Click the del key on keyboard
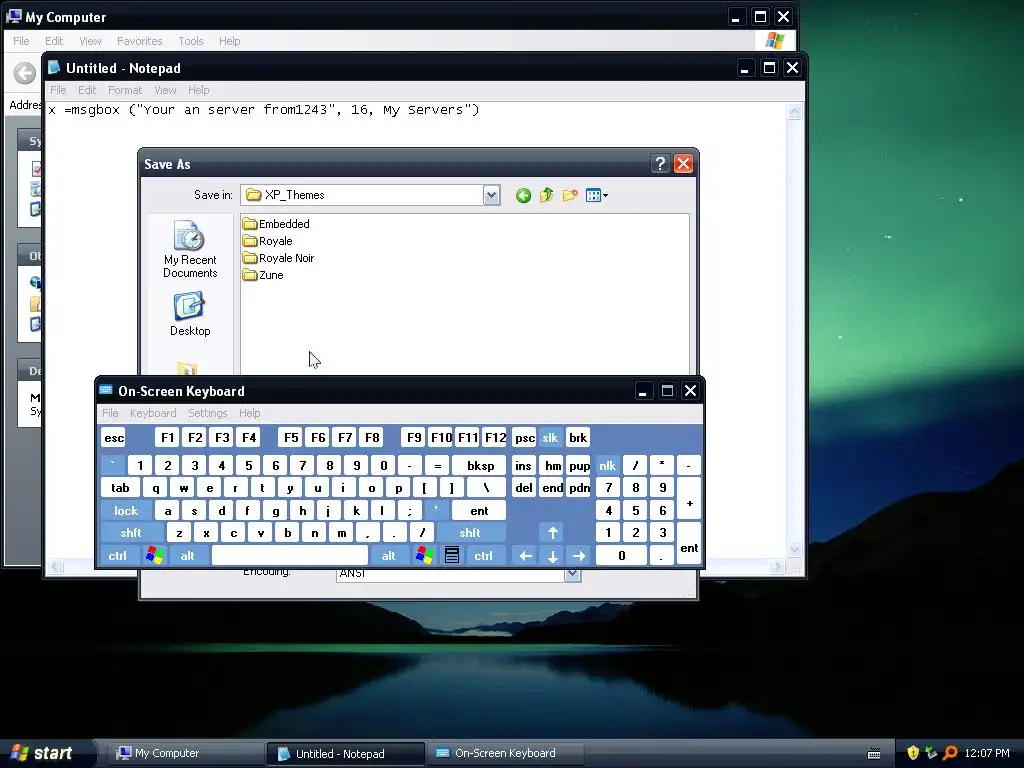The height and width of the screenshot is (768, 1024). click(524, 488)
